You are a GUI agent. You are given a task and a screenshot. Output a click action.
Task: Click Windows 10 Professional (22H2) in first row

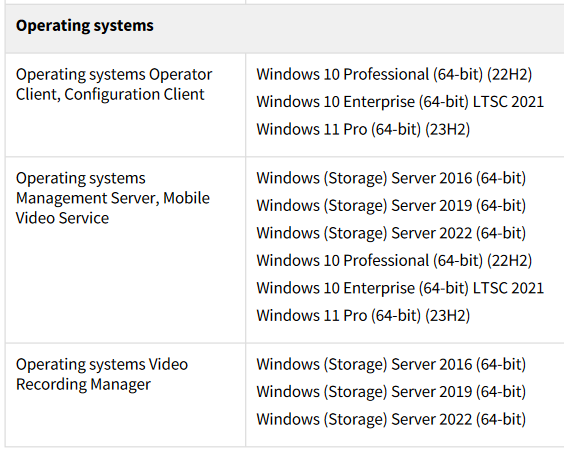click(x=394, y=74)
